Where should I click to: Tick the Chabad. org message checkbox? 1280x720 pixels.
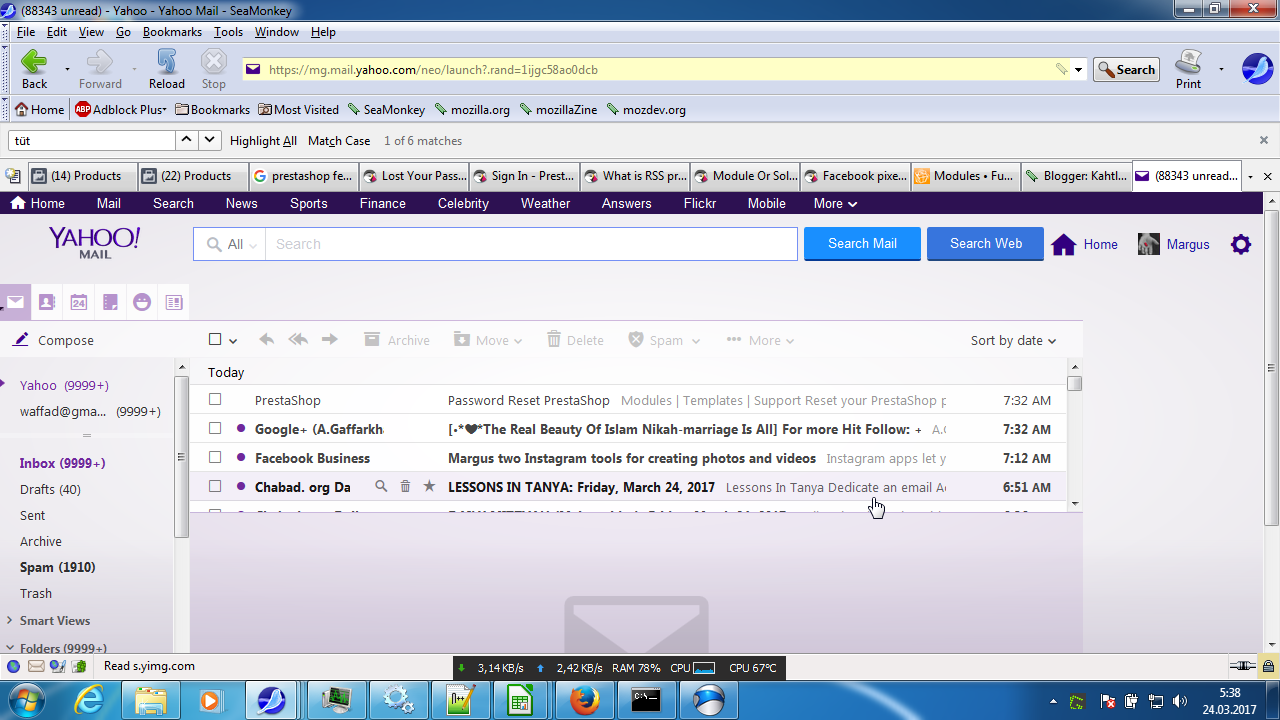[x=215, y=487]
